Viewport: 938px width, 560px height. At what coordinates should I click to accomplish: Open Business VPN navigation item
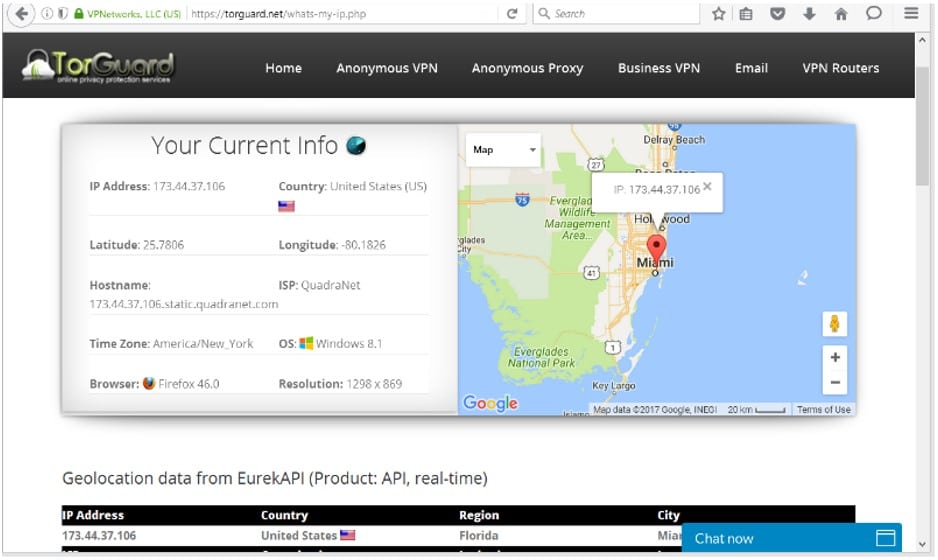click(x=659, y=68)
